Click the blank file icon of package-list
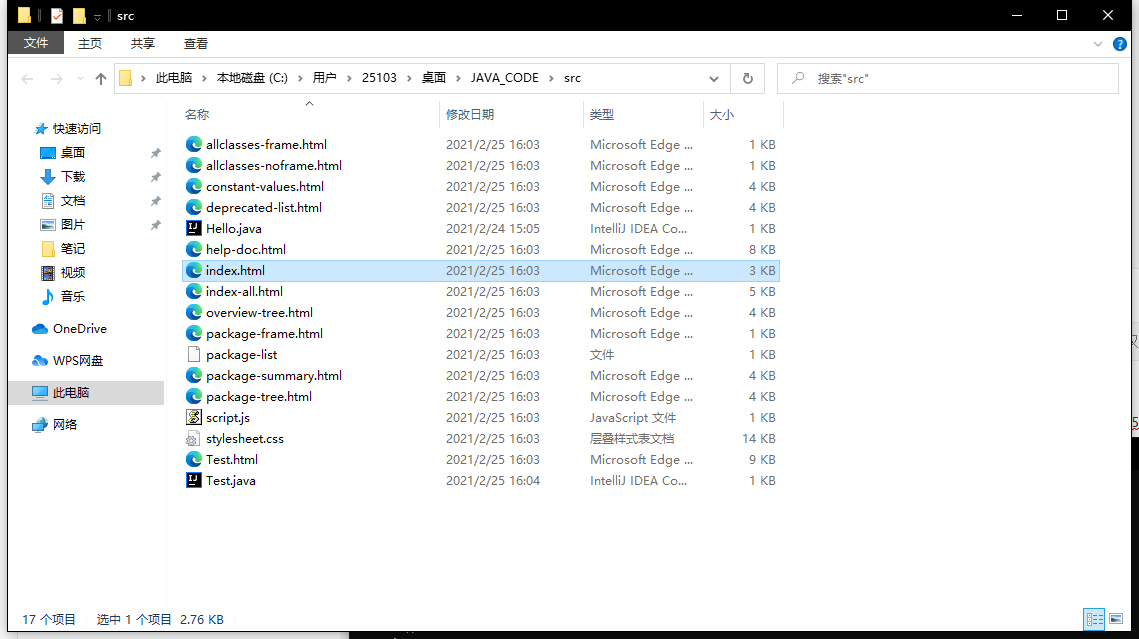Image resolution: width=1139 pixels, height=639 pixels. [193, 354]
